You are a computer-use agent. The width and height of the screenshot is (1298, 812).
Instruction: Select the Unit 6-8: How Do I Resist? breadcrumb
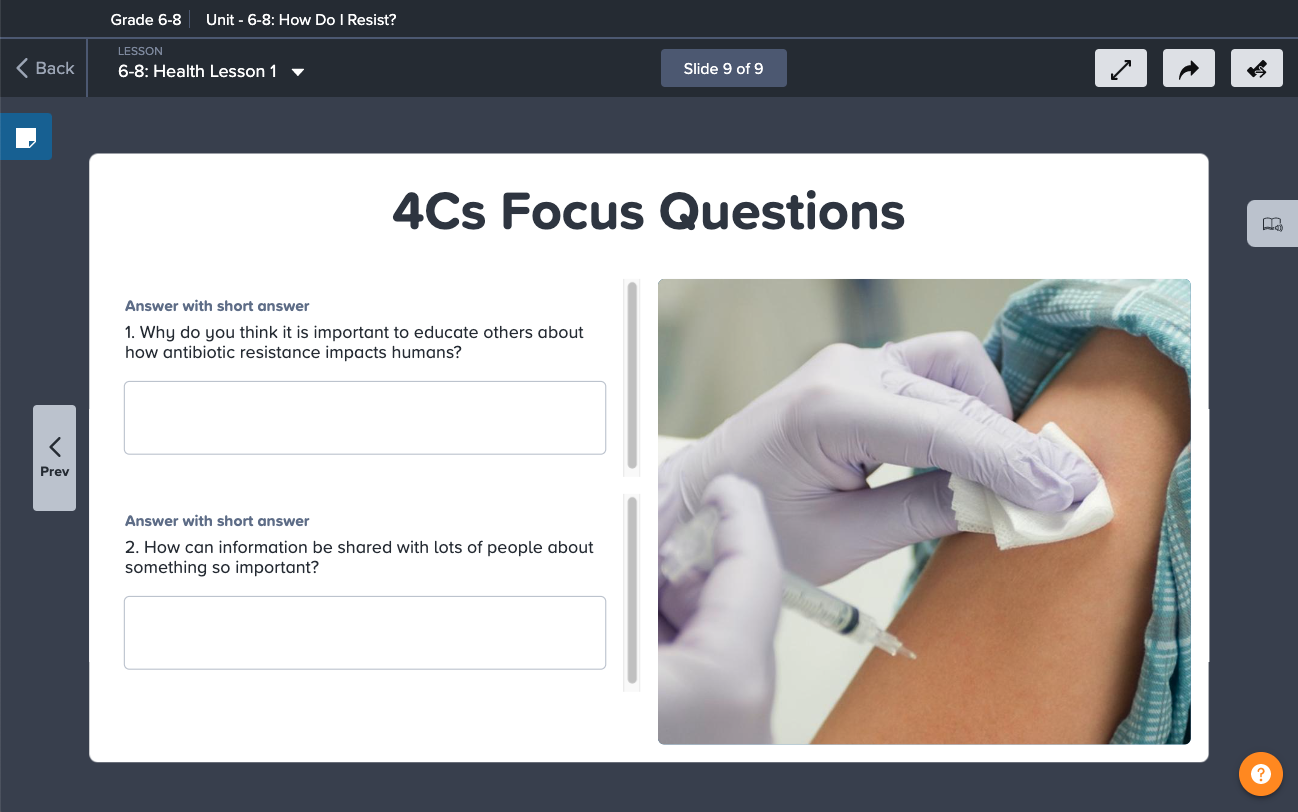(301, 19)
